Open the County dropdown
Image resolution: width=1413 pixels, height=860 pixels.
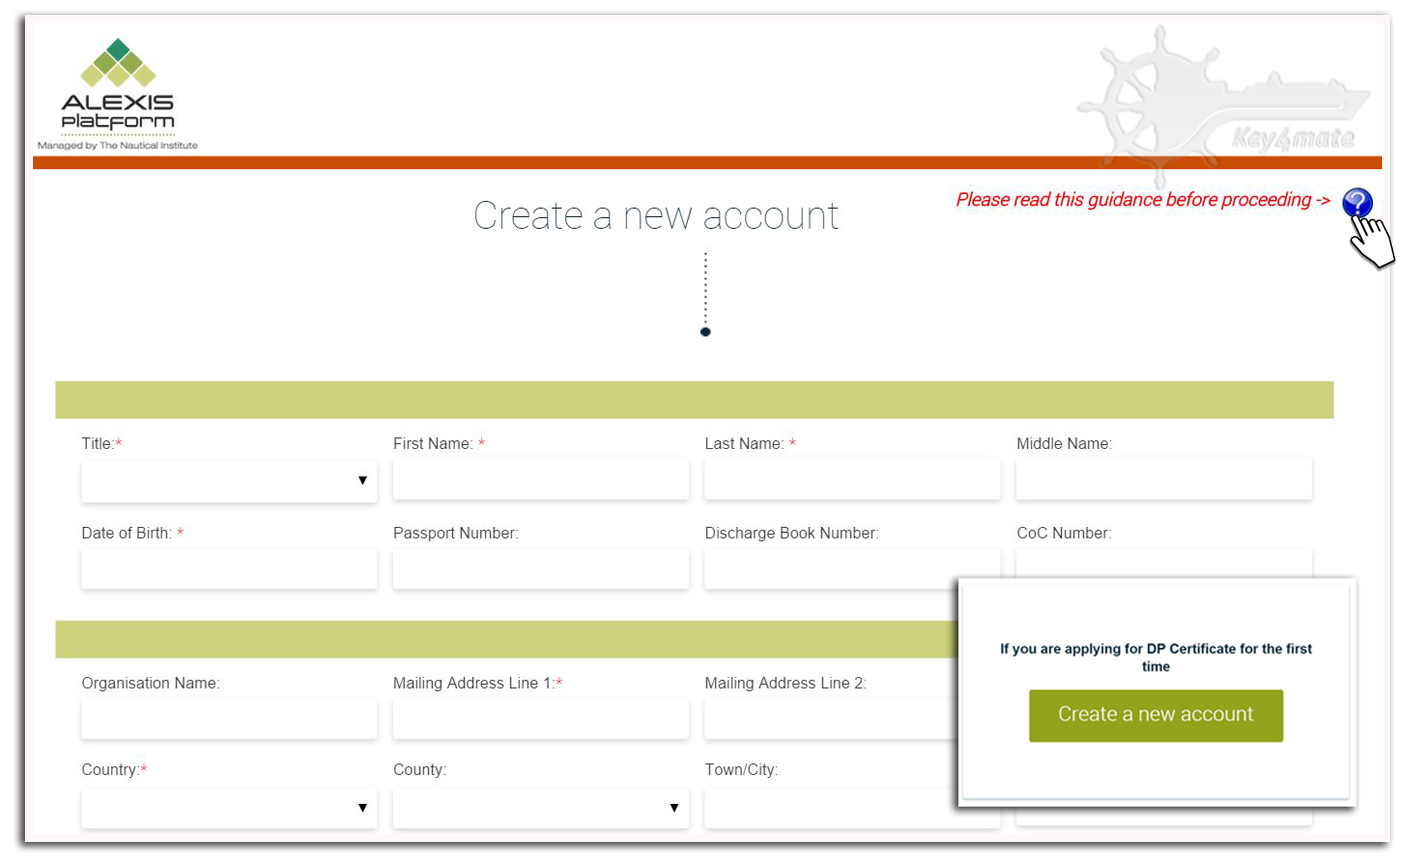tap(540, 808)
